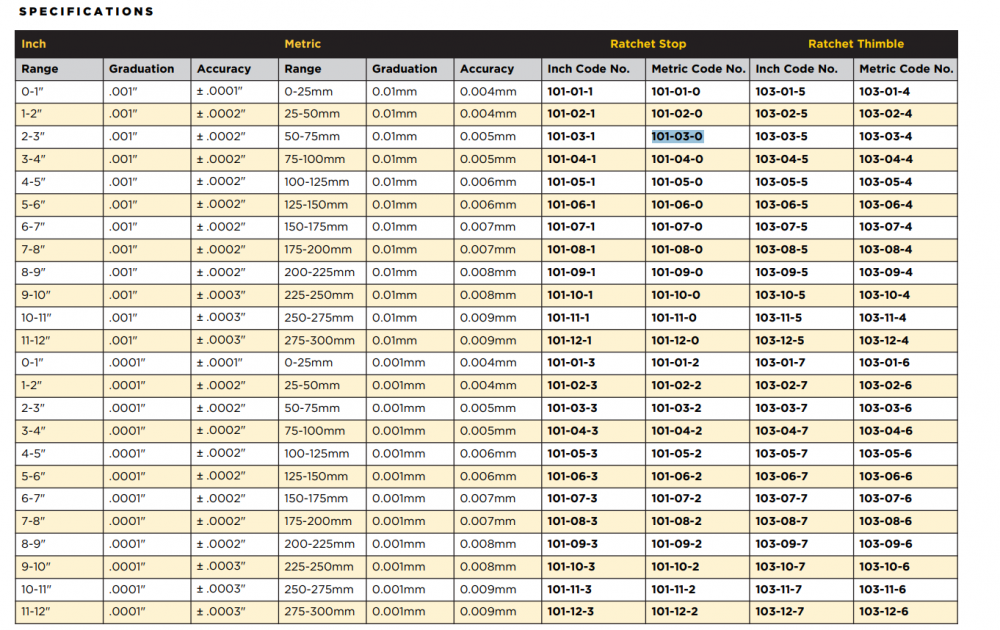Pick code 101-02-2
This screenshot has height=630, width=1000.
(676, 385)
